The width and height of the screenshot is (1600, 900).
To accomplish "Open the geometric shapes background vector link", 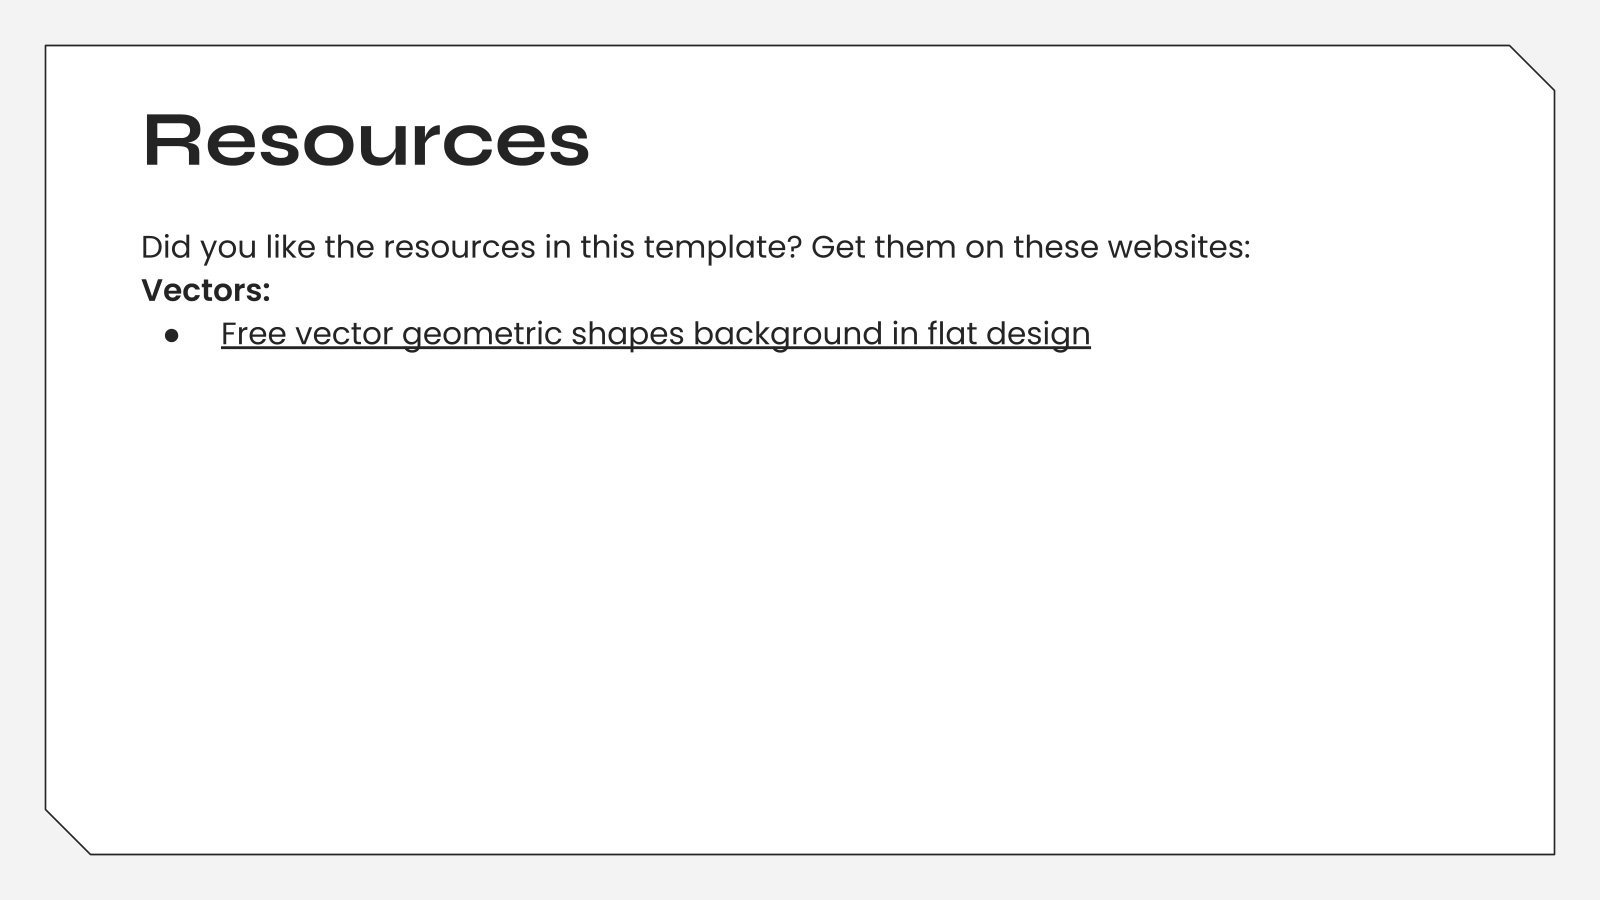I will tap(655, 333).
